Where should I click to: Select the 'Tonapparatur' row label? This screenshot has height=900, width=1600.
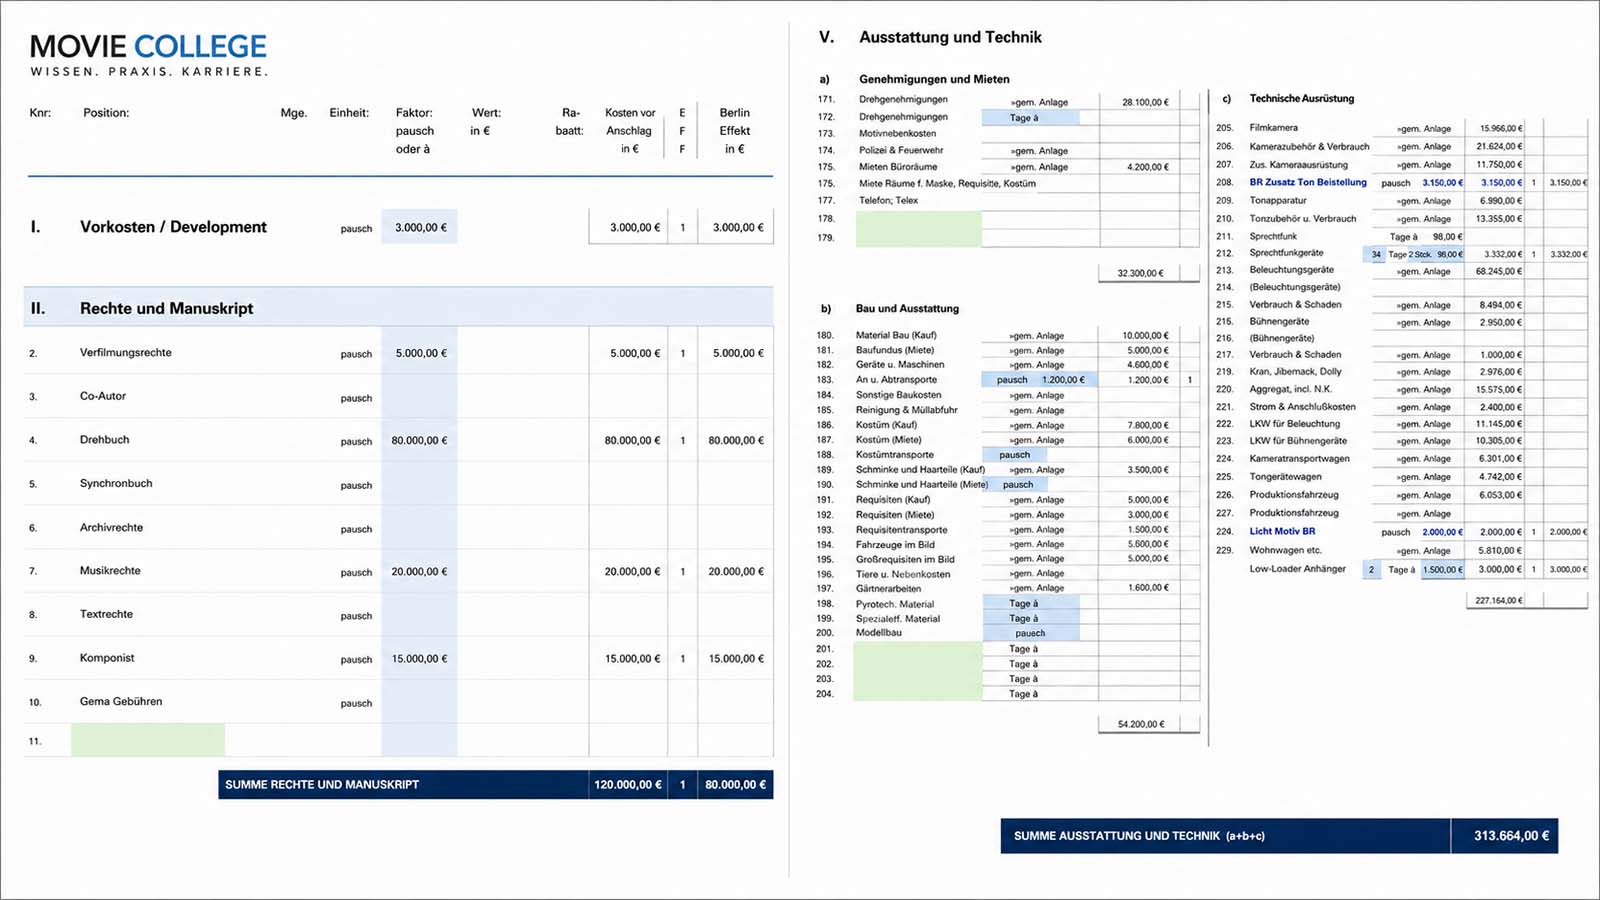coord(1278,200)
